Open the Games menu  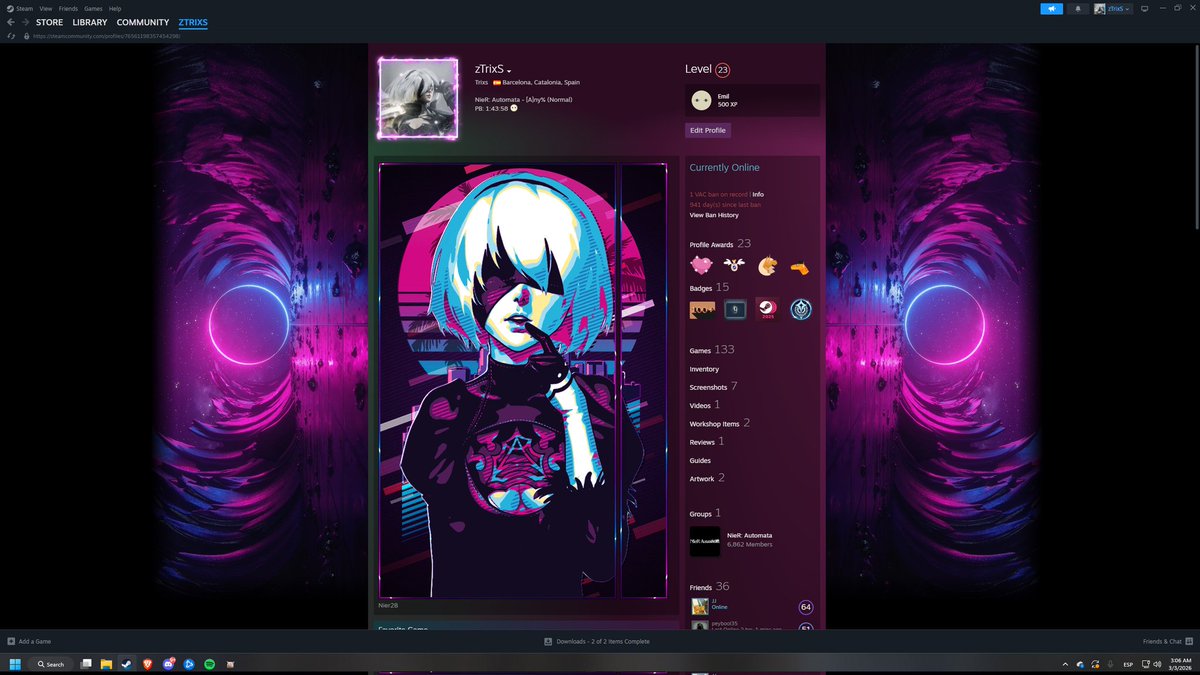pos(93,8)
